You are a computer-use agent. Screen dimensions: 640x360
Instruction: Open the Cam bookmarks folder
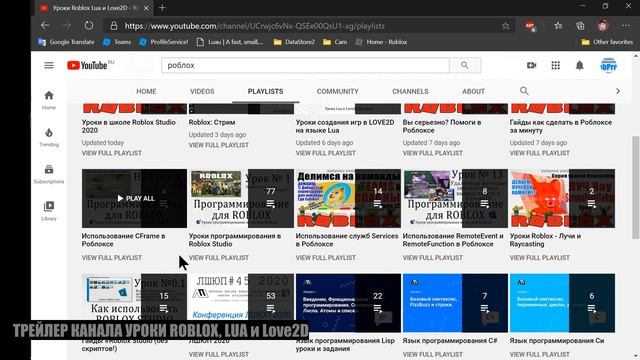click(335, 42)
